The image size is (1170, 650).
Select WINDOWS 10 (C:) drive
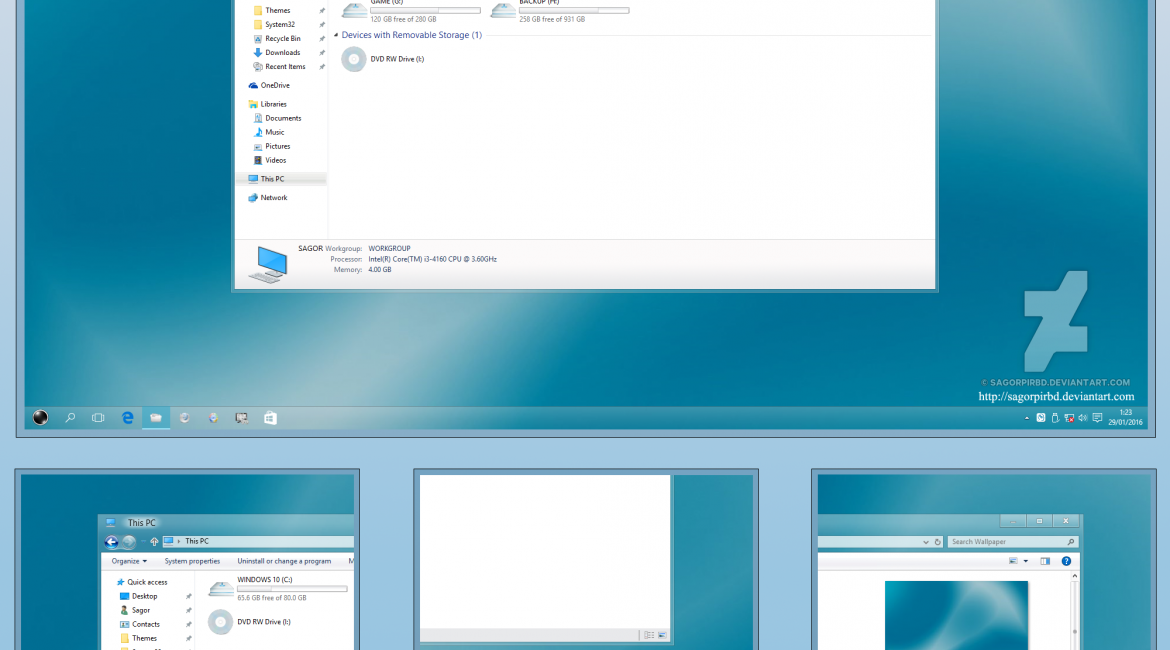point(277,588)
